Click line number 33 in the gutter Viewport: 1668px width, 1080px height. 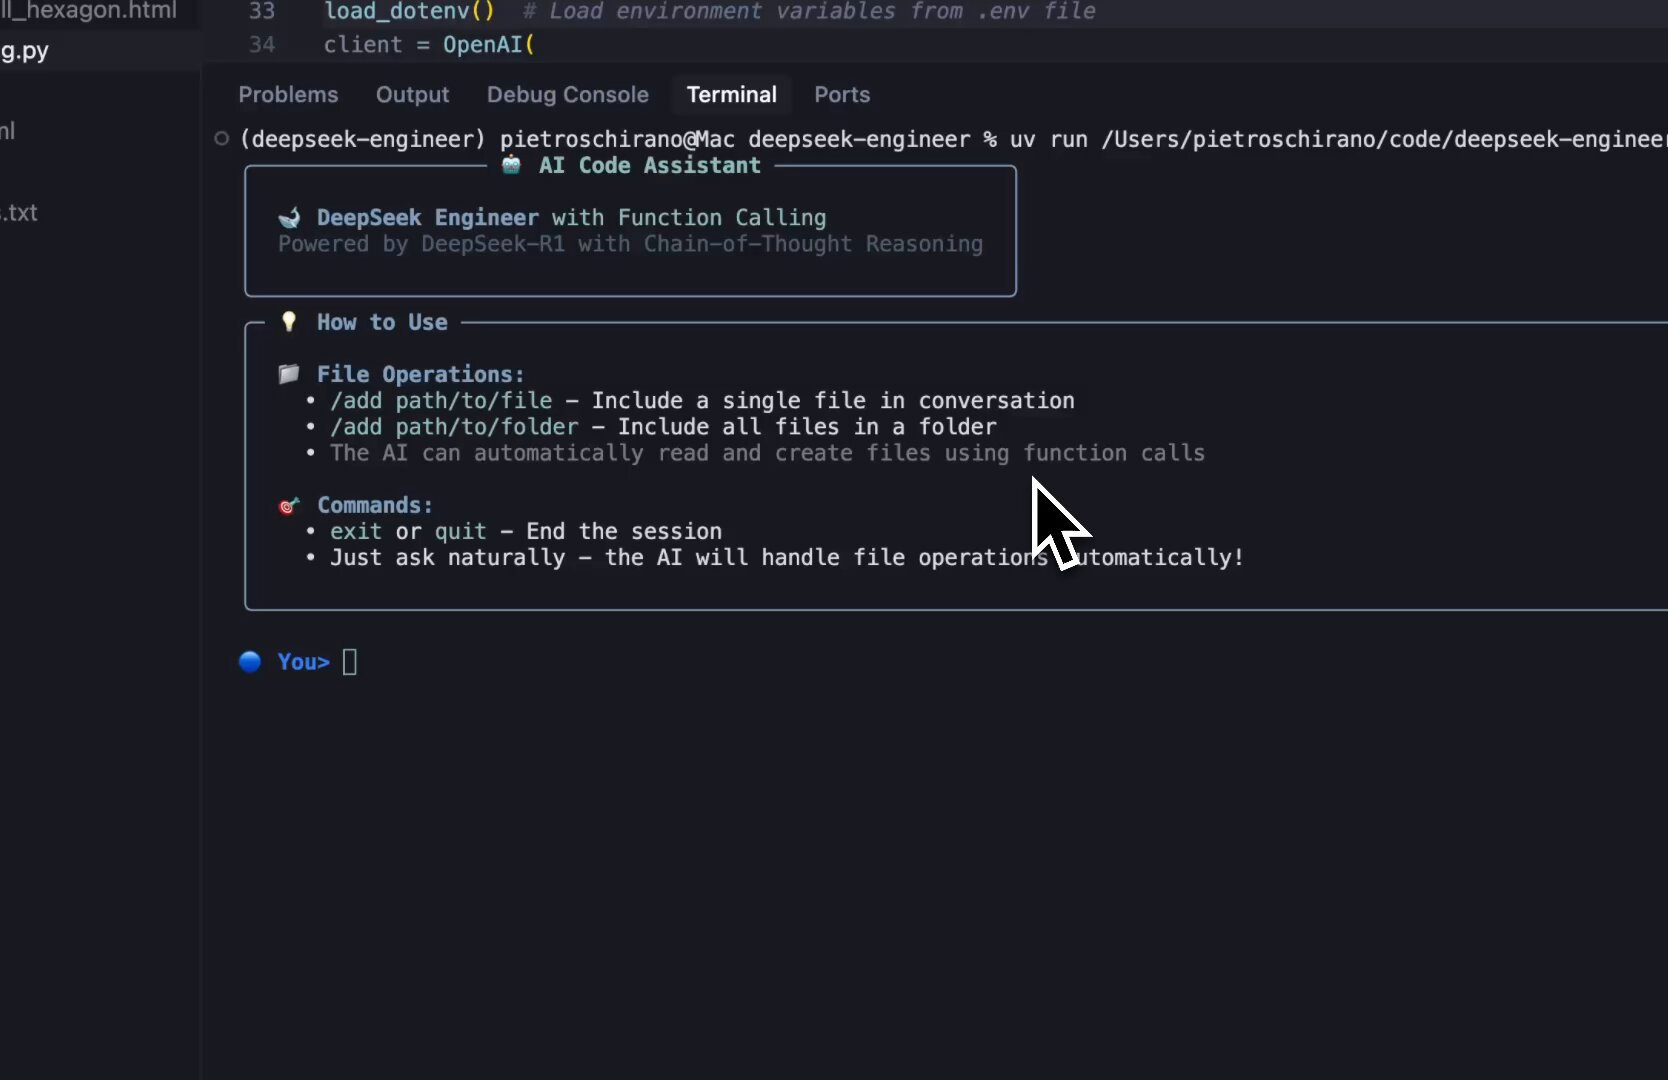262,11
